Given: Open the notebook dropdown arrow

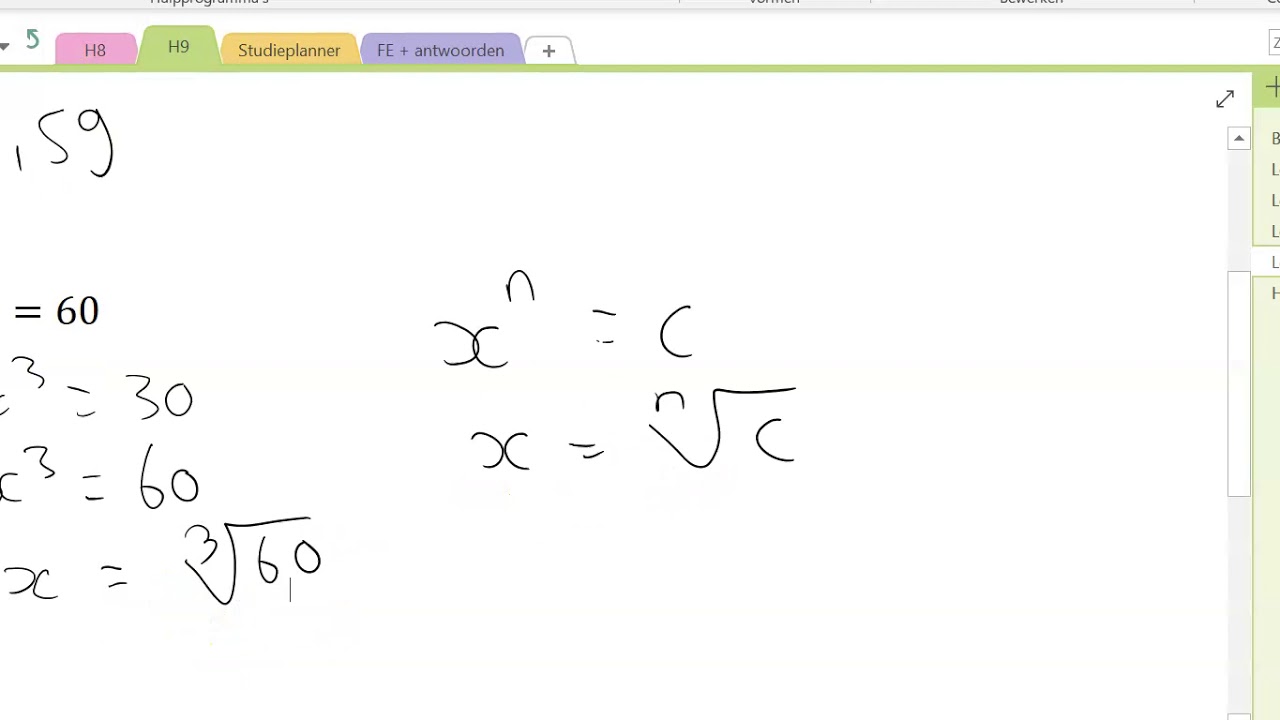Looking at the screenshot, I should click(x=4, y=46).
